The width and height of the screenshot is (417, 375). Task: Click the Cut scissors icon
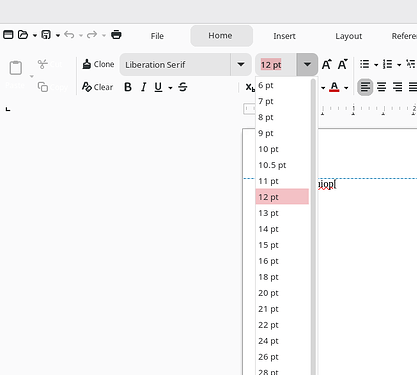point(43,64)
